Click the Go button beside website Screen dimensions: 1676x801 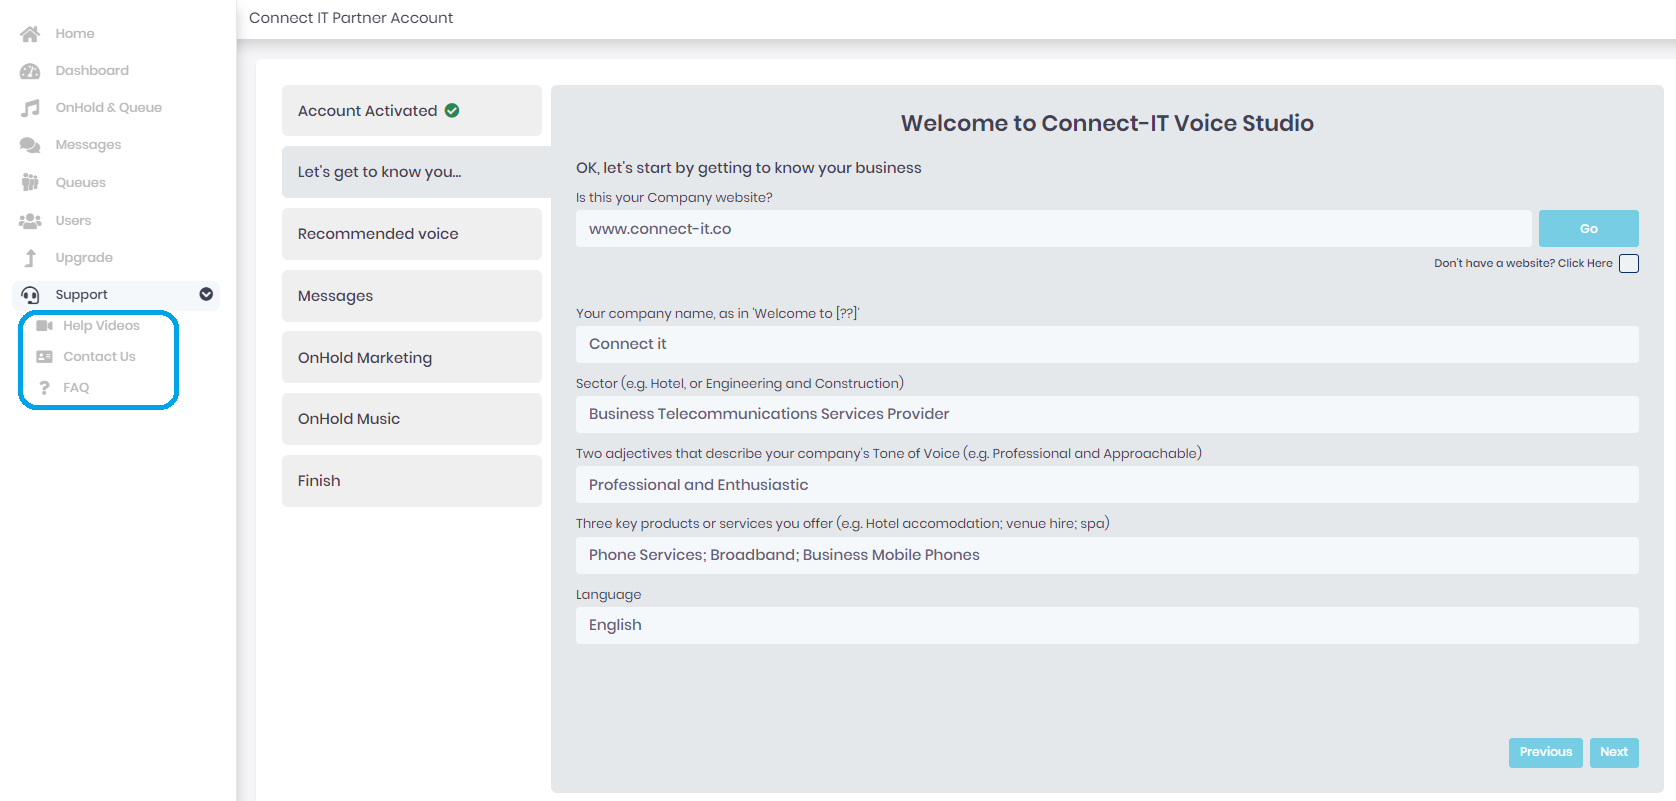1588,229
